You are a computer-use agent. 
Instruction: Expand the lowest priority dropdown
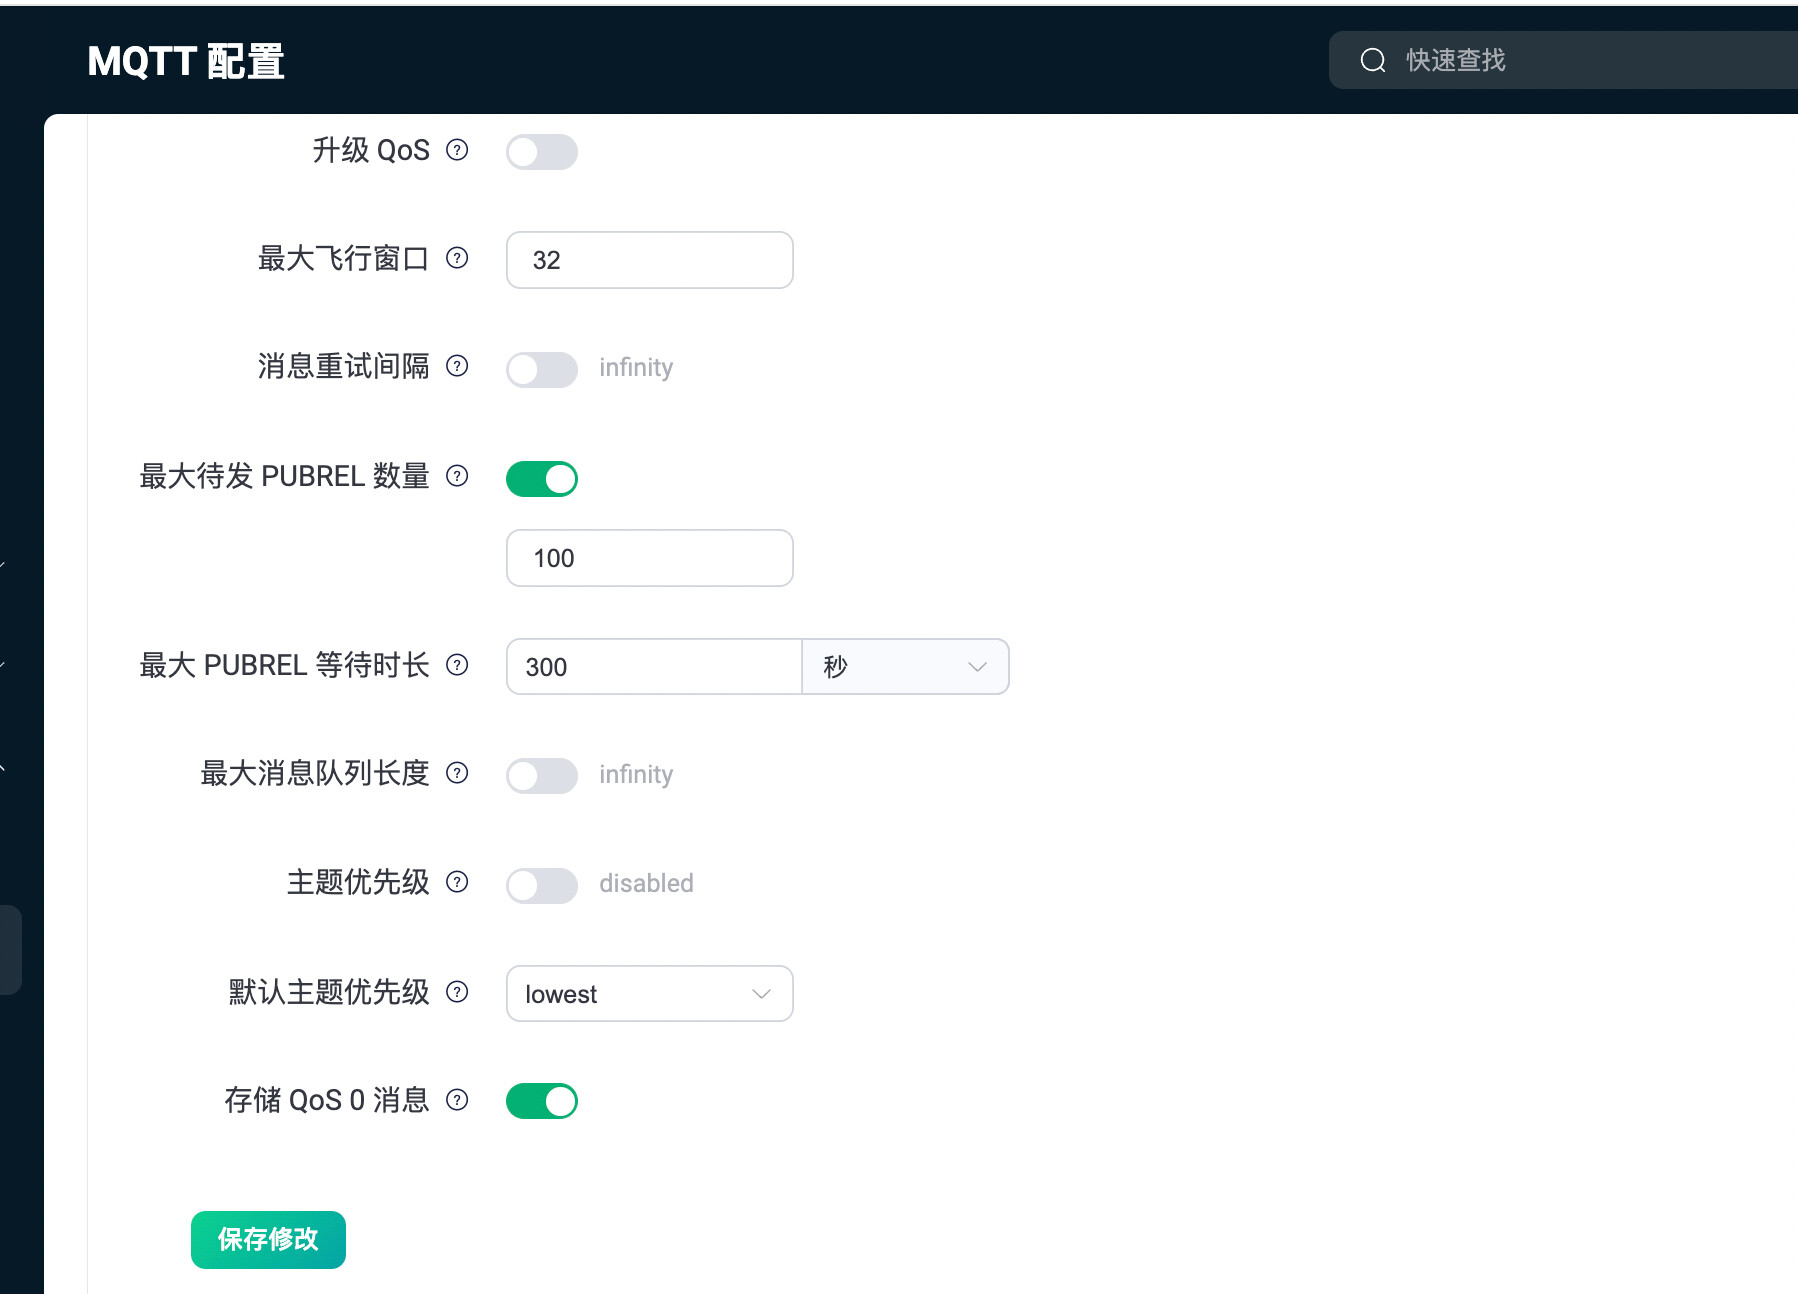[x=649, y=994]
